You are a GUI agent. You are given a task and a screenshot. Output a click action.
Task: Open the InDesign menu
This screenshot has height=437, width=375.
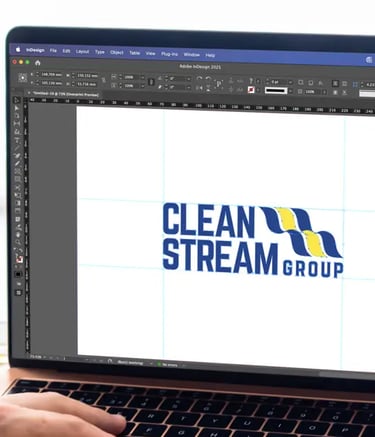[x=35, y=50]
